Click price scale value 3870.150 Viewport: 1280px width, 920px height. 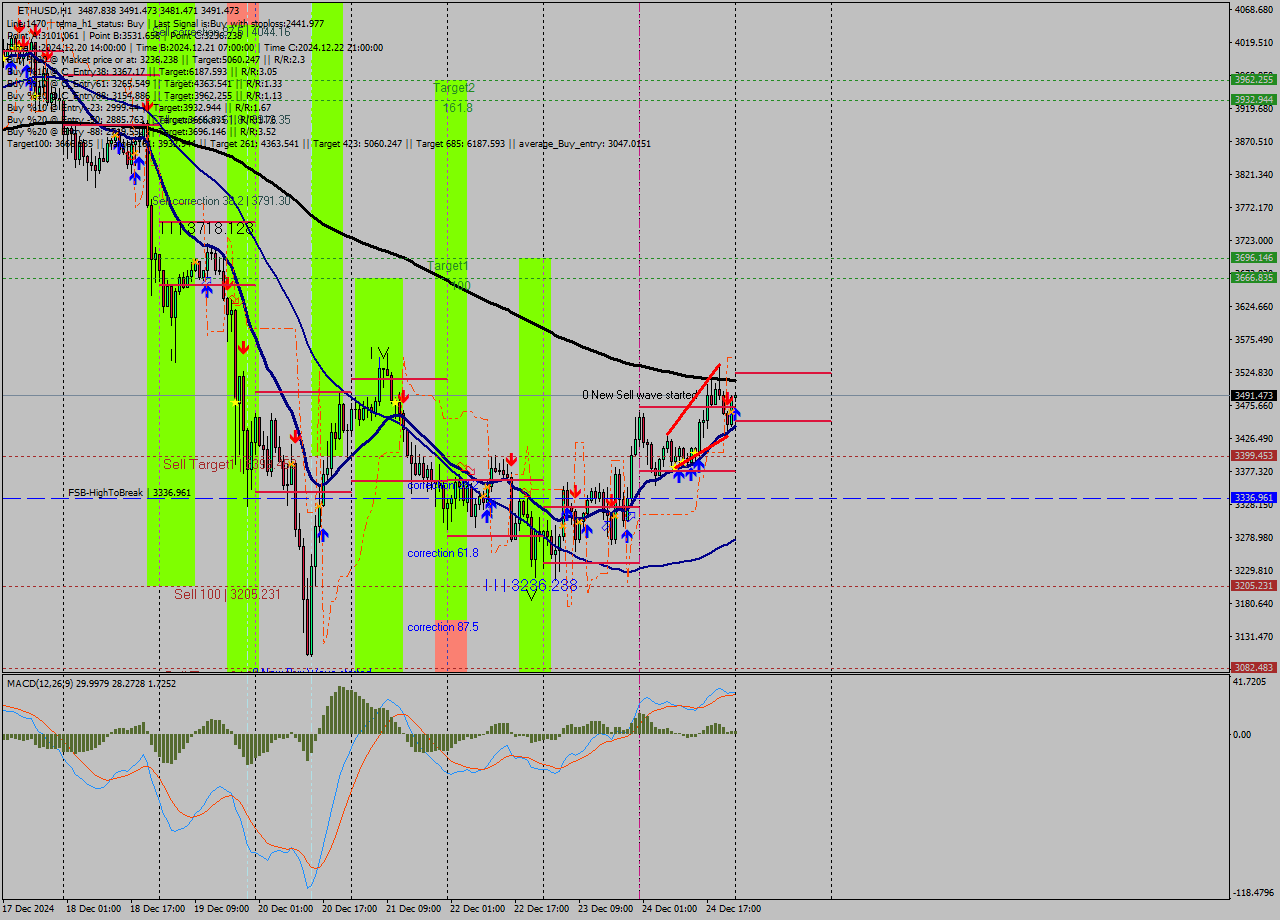[1253, 142]
